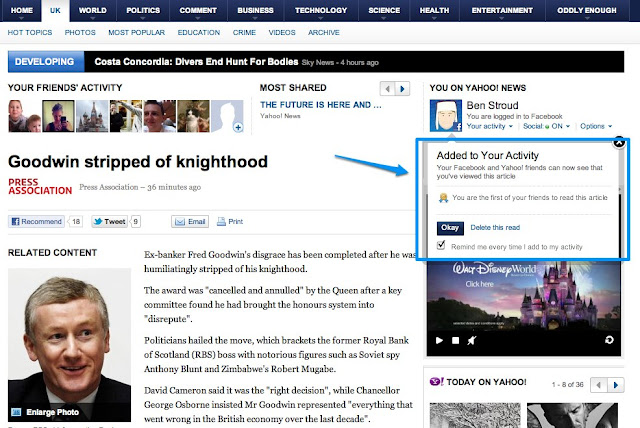Open the ODDLY ENOUGH section
The image size is (640, 428).
pos(587,11)
